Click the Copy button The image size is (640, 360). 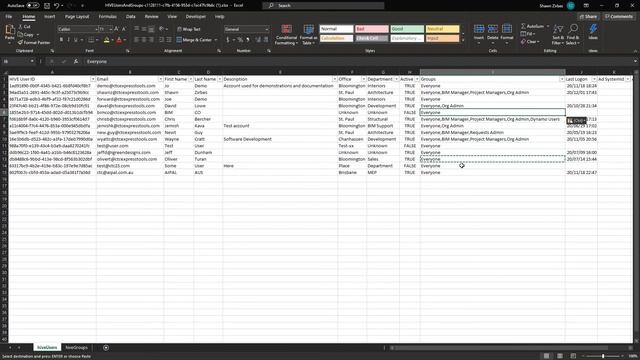click(26, 35)
